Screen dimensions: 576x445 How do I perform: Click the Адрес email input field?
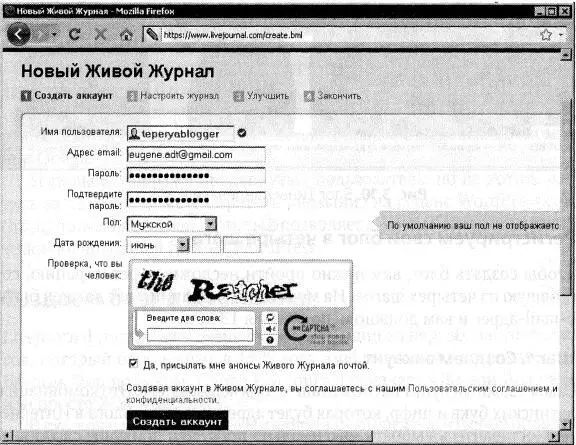(x=196, y=155)
